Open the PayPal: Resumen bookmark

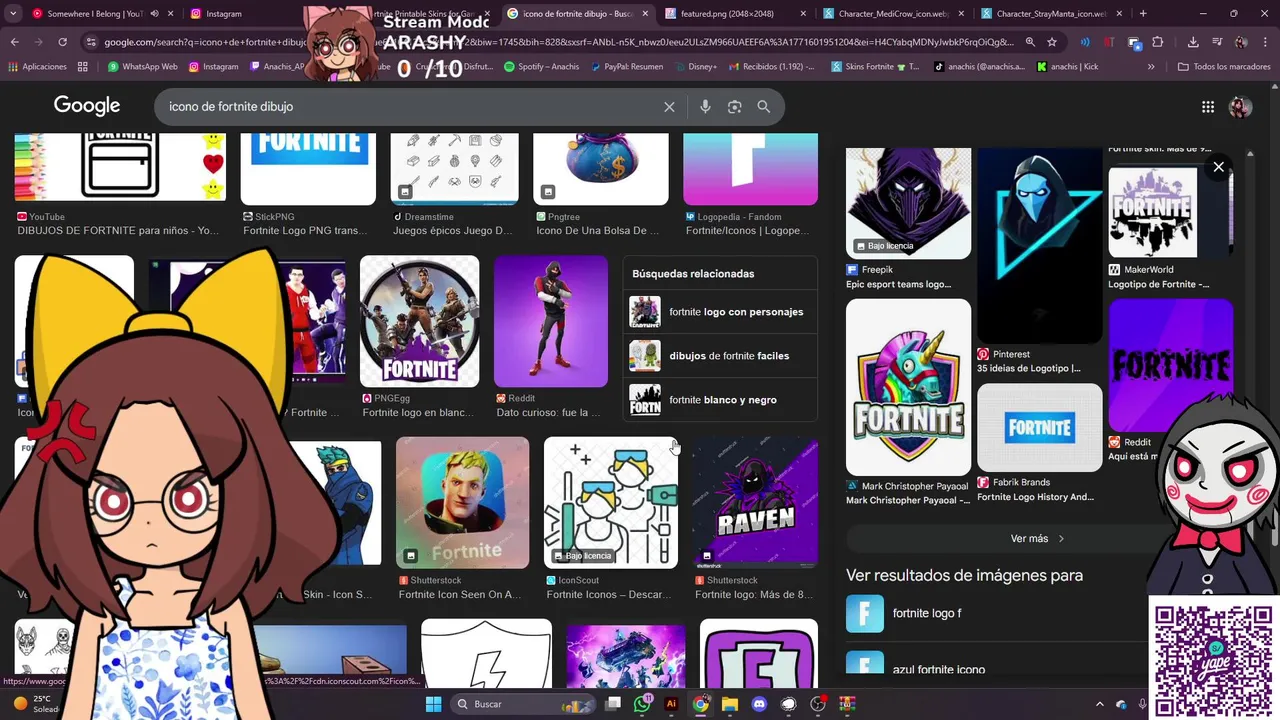pos(627,66)
